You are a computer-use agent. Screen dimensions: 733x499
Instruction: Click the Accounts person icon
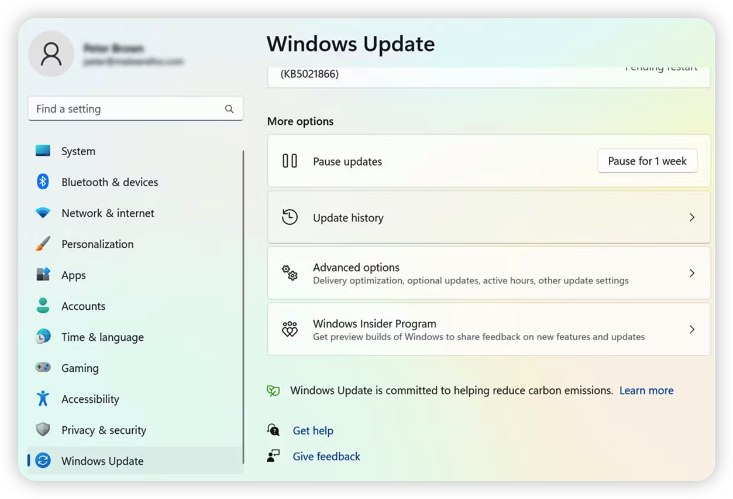[x=43, y=305]
